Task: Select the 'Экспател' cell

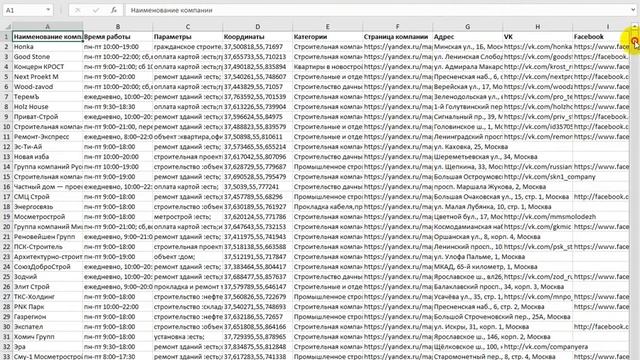Action: coord(48,327)
